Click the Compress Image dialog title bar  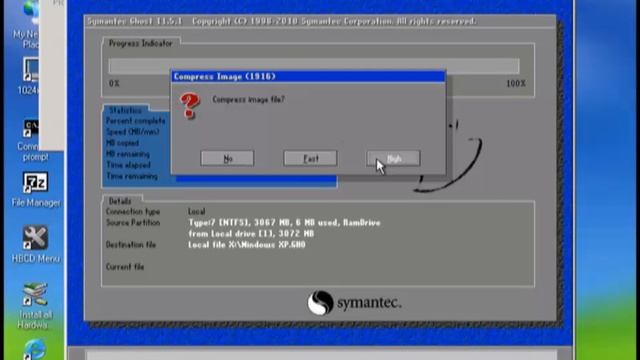[308, 76]
